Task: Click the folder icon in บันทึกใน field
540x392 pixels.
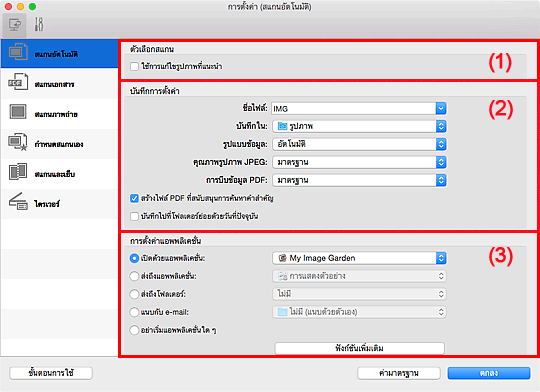Action: [x=282, y=126]
